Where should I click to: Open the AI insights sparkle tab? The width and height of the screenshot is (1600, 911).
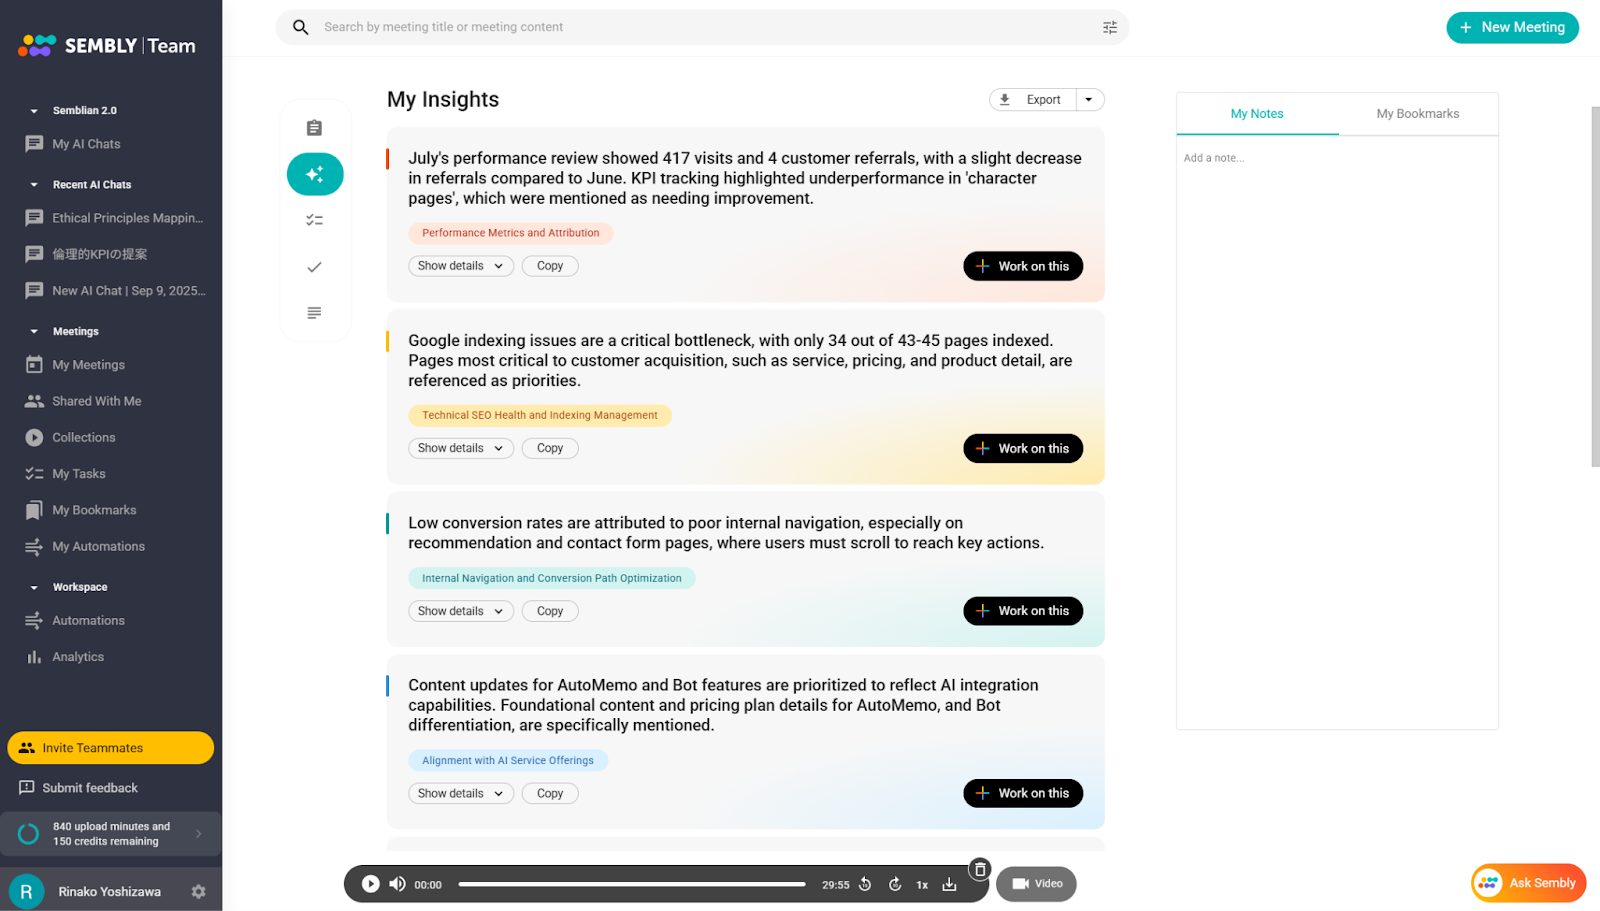point(315,174)
